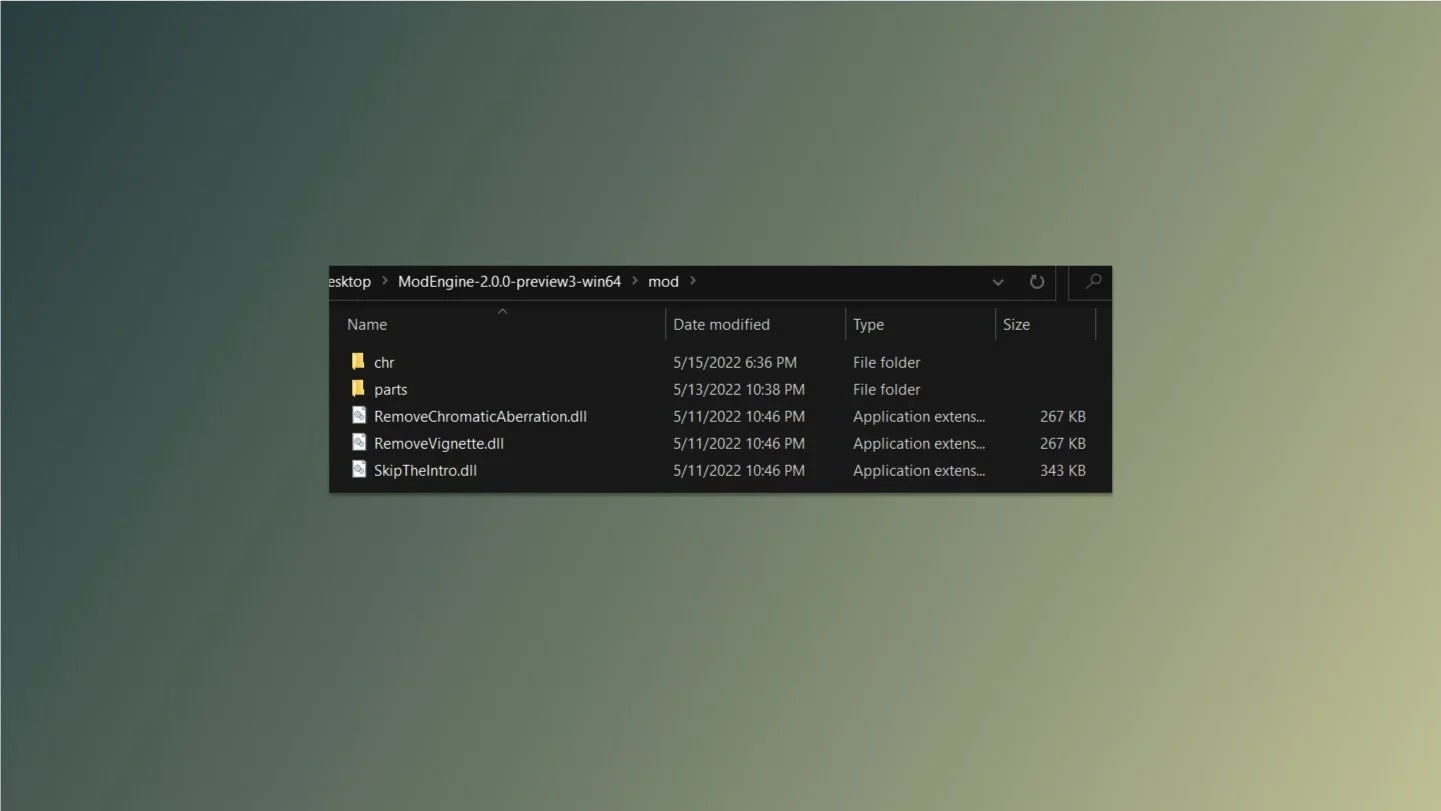Viewport: 1441px width, 811px height.
Task: Select the parts folder icon
Action: pyautogui.click(x=358, y=389)
